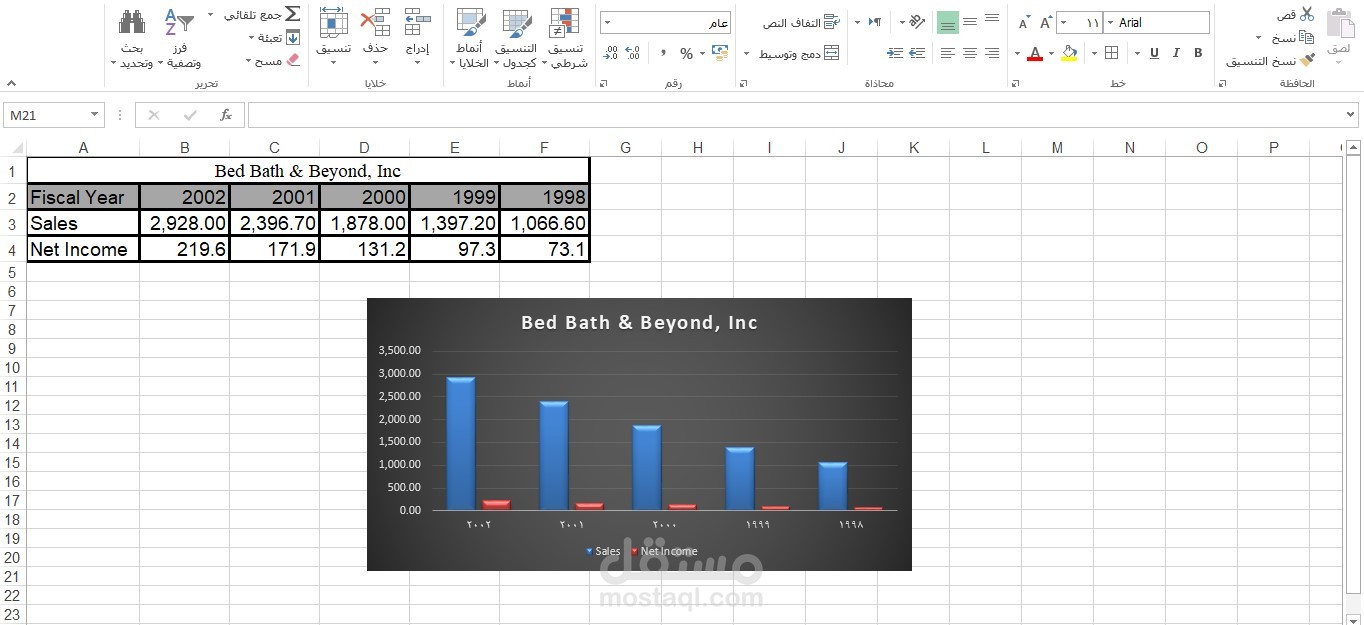Image resolution: width=1364 pixels, height=625 pixels.
Task: Open Format as Table dropdown
Action: (516, 39)
